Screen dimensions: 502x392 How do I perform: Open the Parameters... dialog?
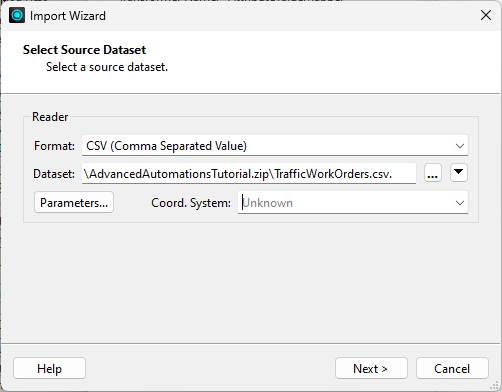tap(74, 202)
